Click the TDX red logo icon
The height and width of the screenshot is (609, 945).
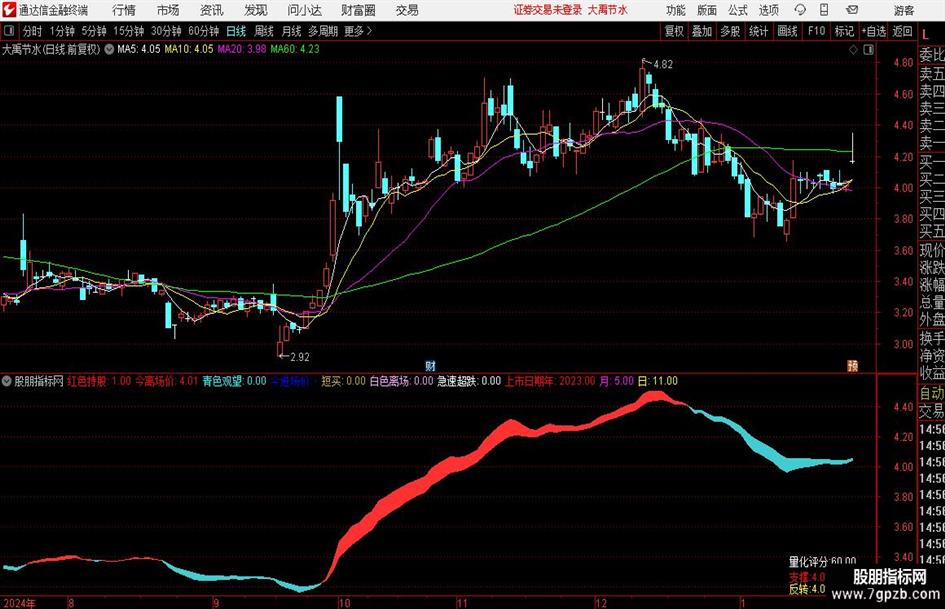[x=10, y=10]
